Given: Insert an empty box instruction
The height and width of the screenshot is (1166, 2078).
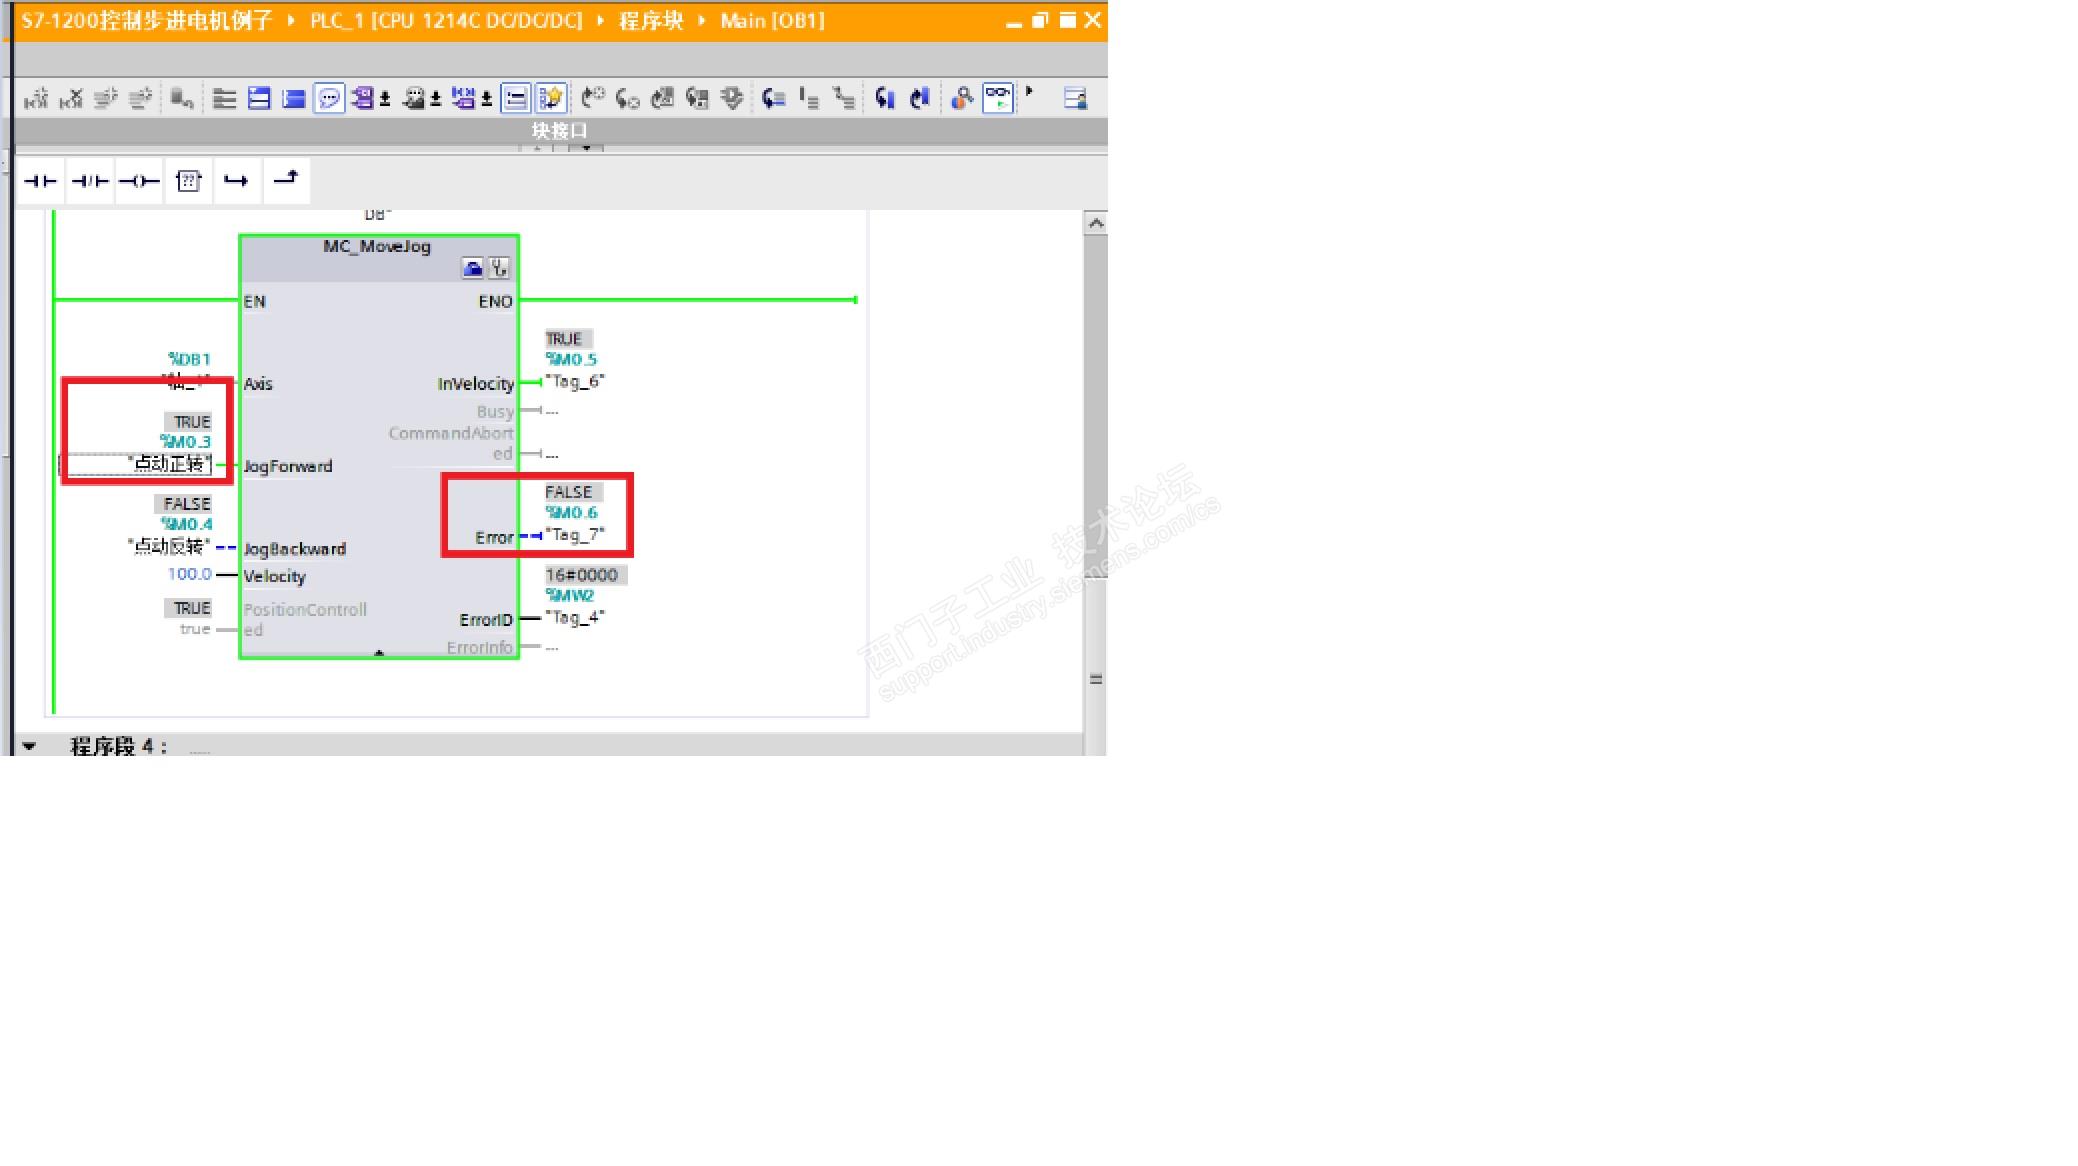Looking at the screenshot, I should pyautogui.click(x=188, y=181).
